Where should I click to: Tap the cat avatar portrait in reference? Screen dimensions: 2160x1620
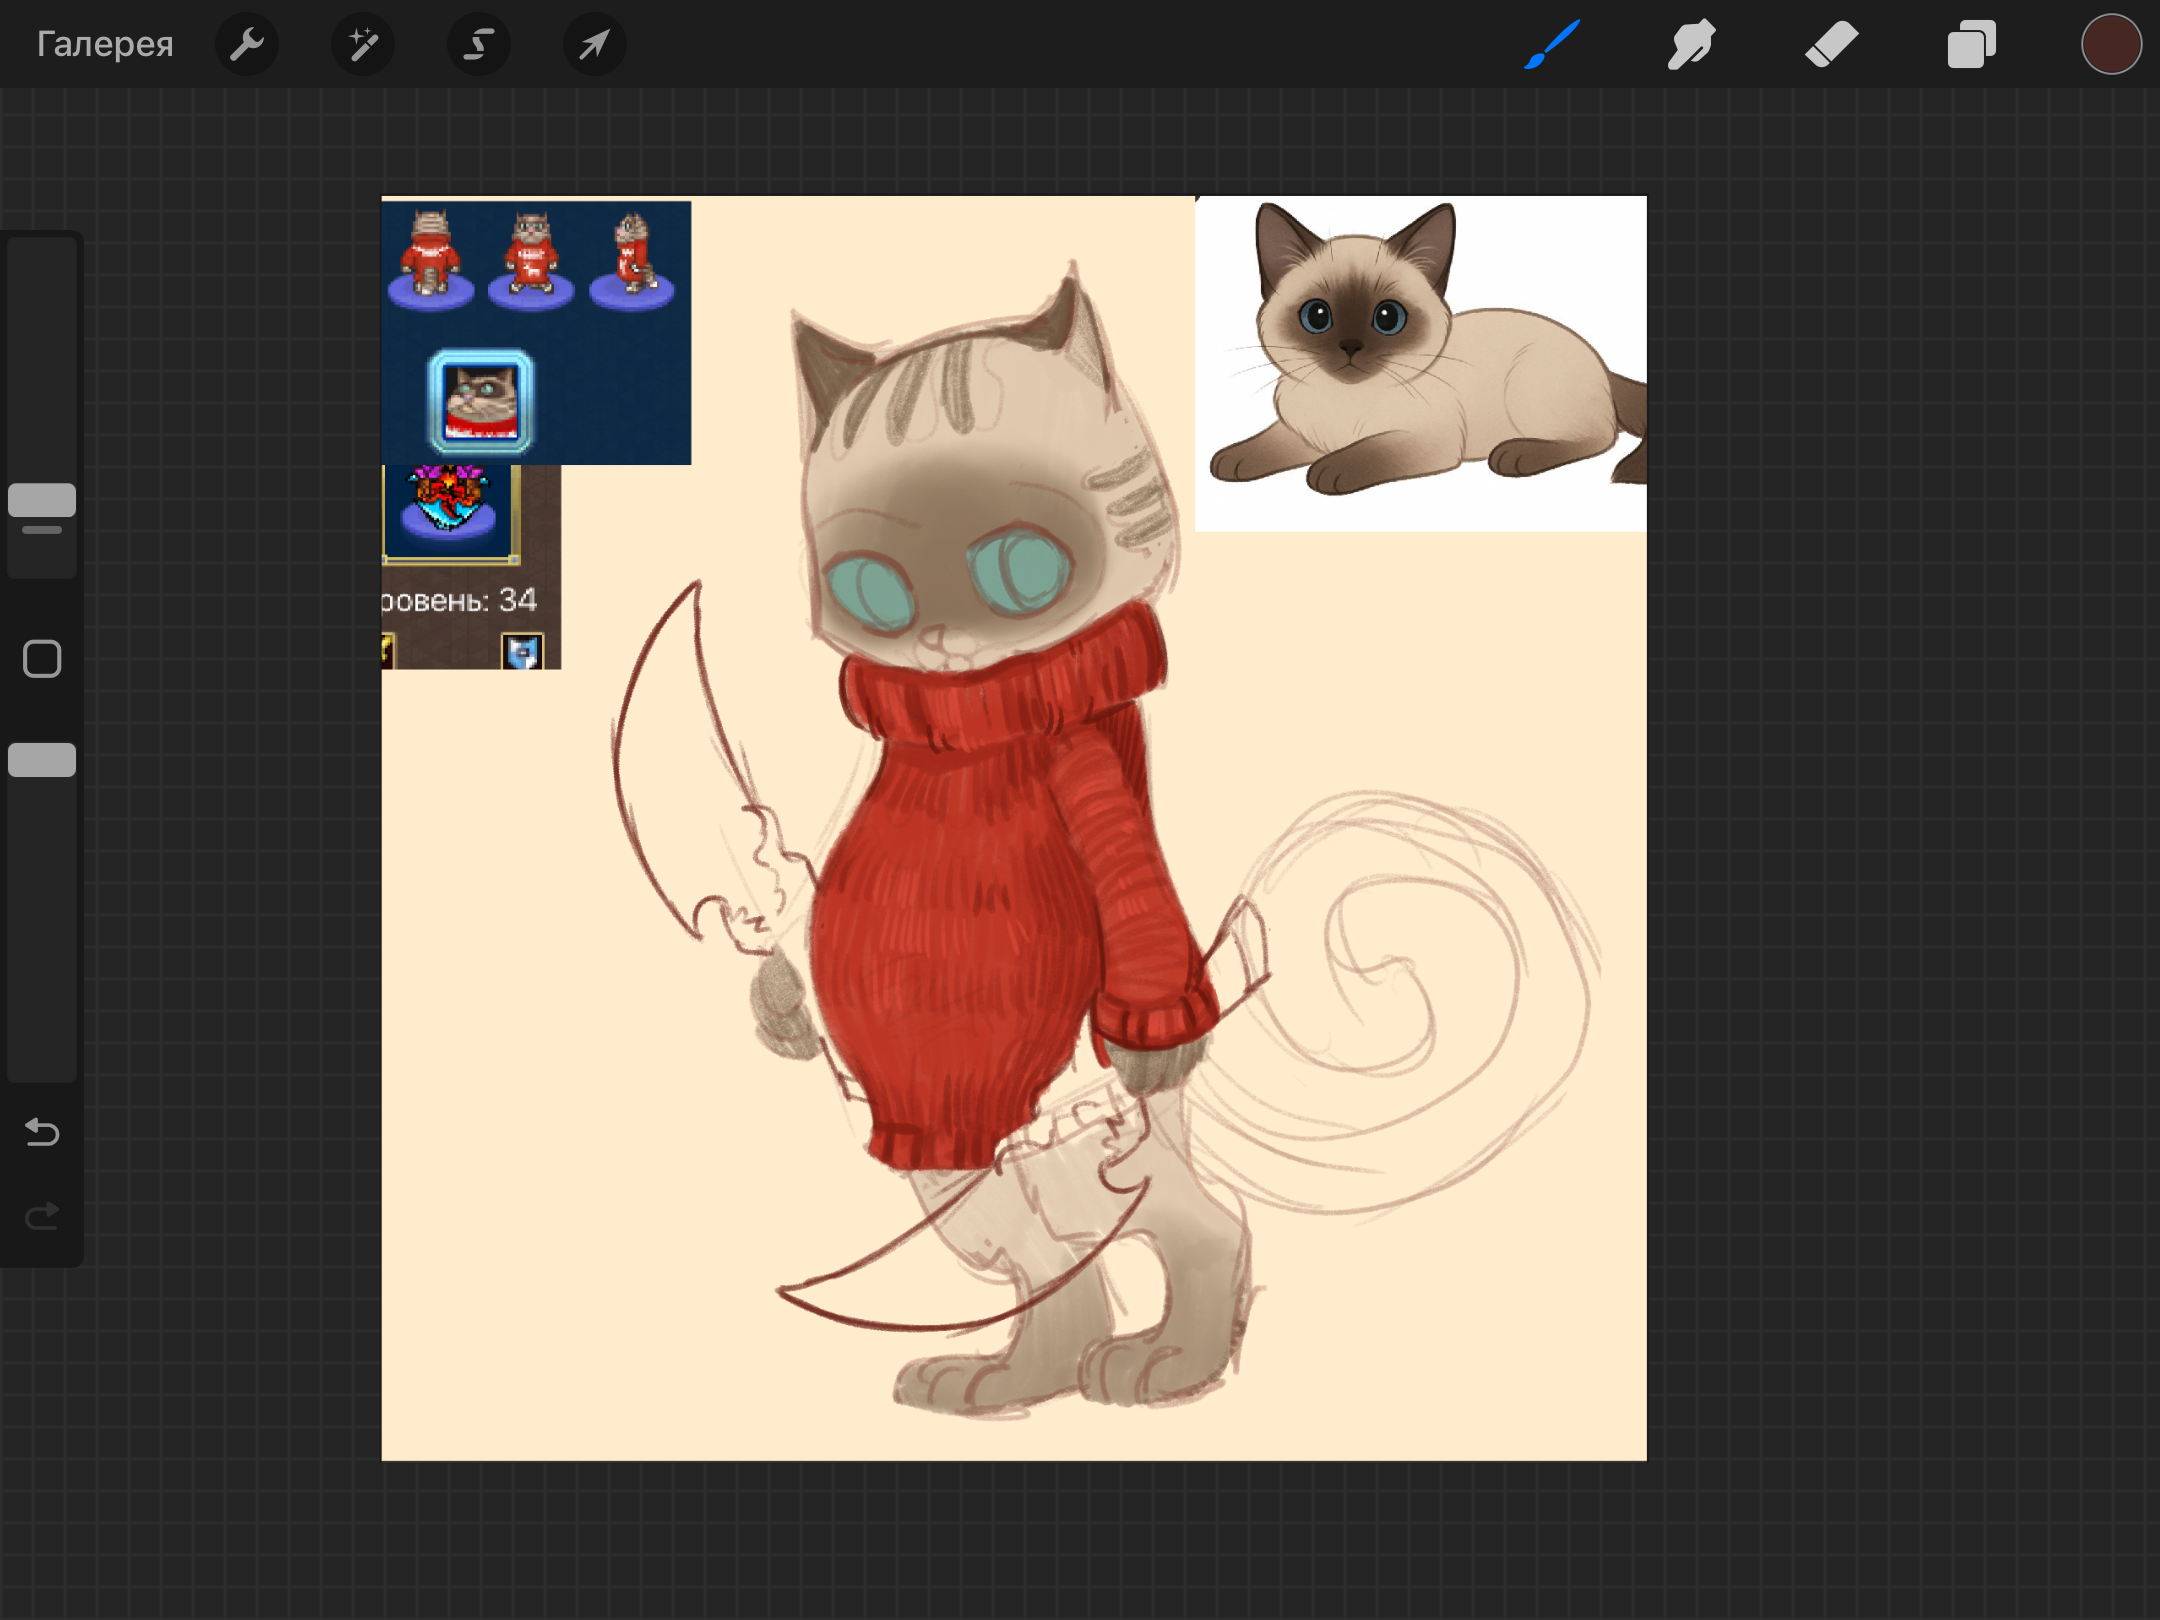(x=481, y=402)
